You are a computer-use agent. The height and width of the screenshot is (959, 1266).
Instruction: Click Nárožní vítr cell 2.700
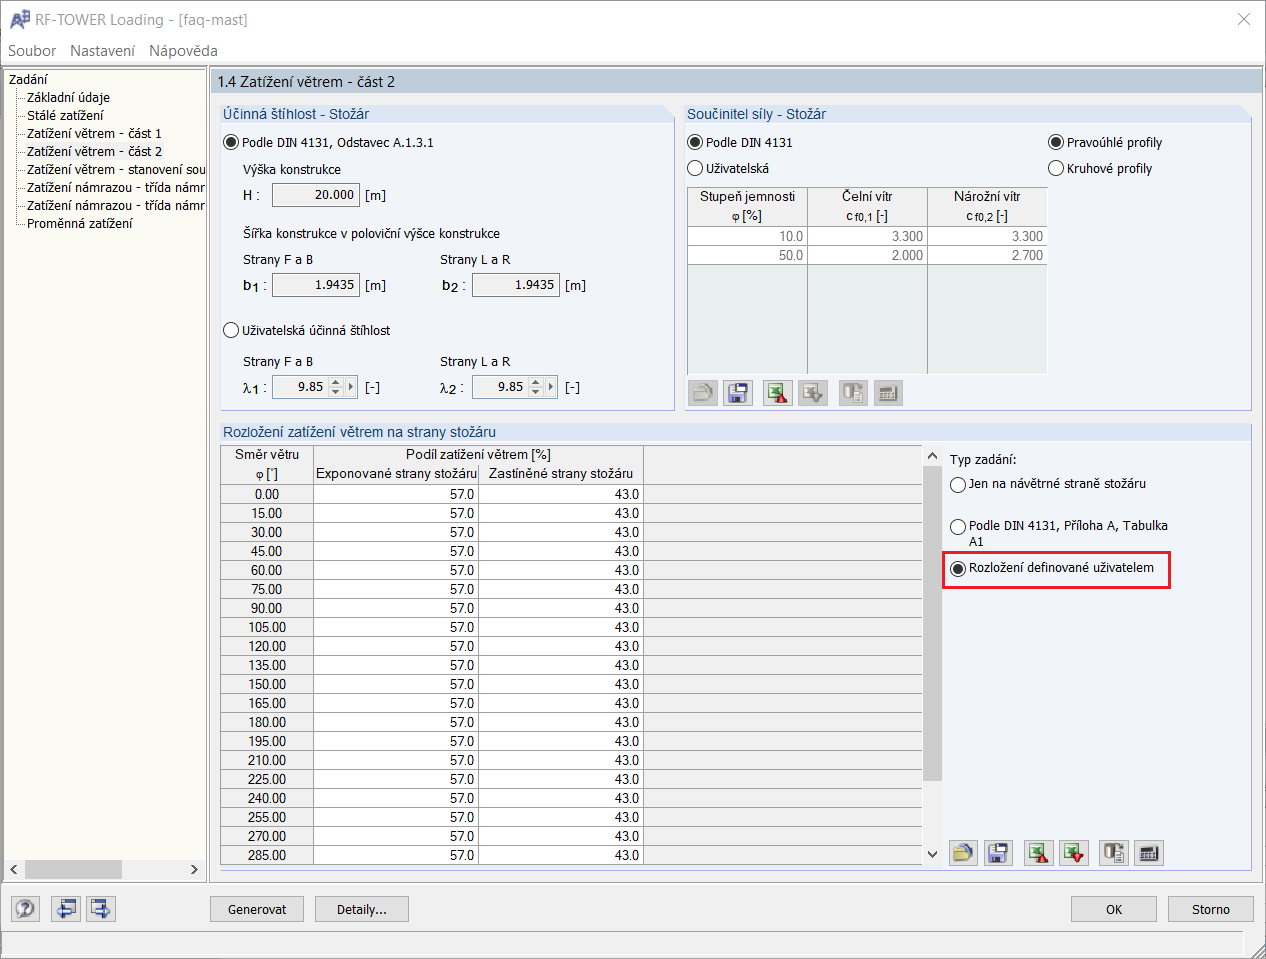point(988,255)
